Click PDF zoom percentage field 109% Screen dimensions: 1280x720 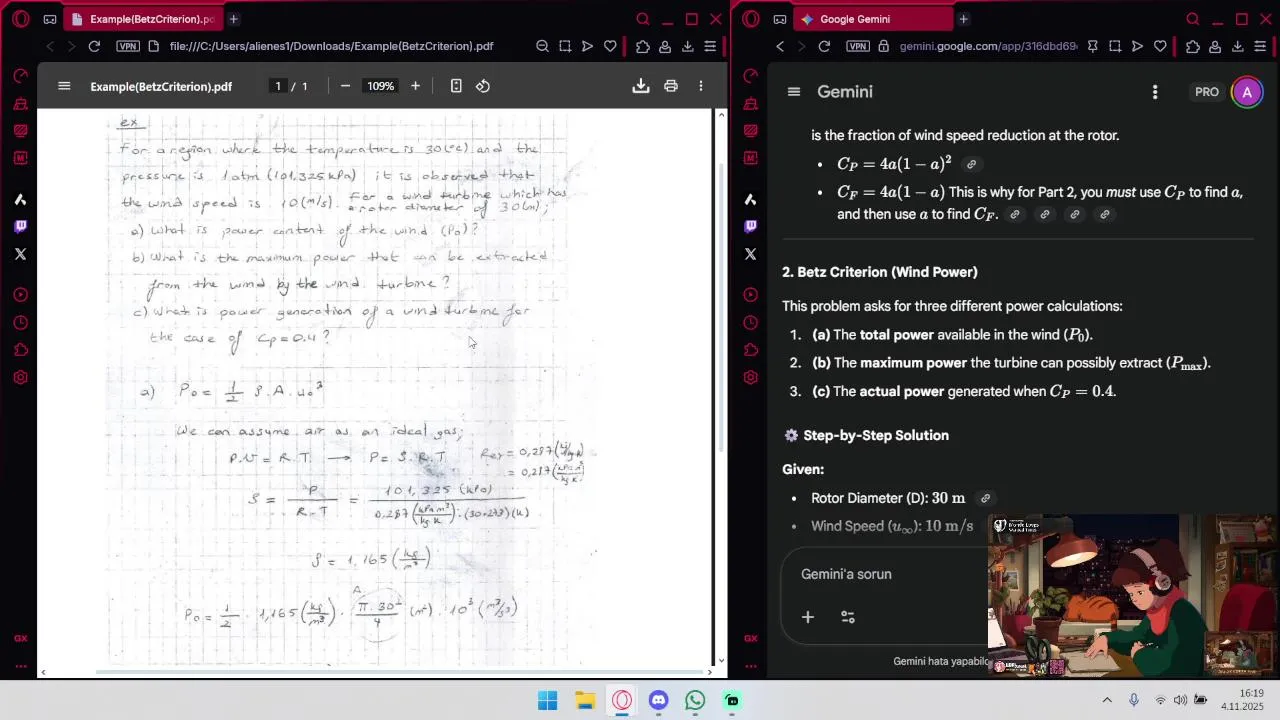380,86
